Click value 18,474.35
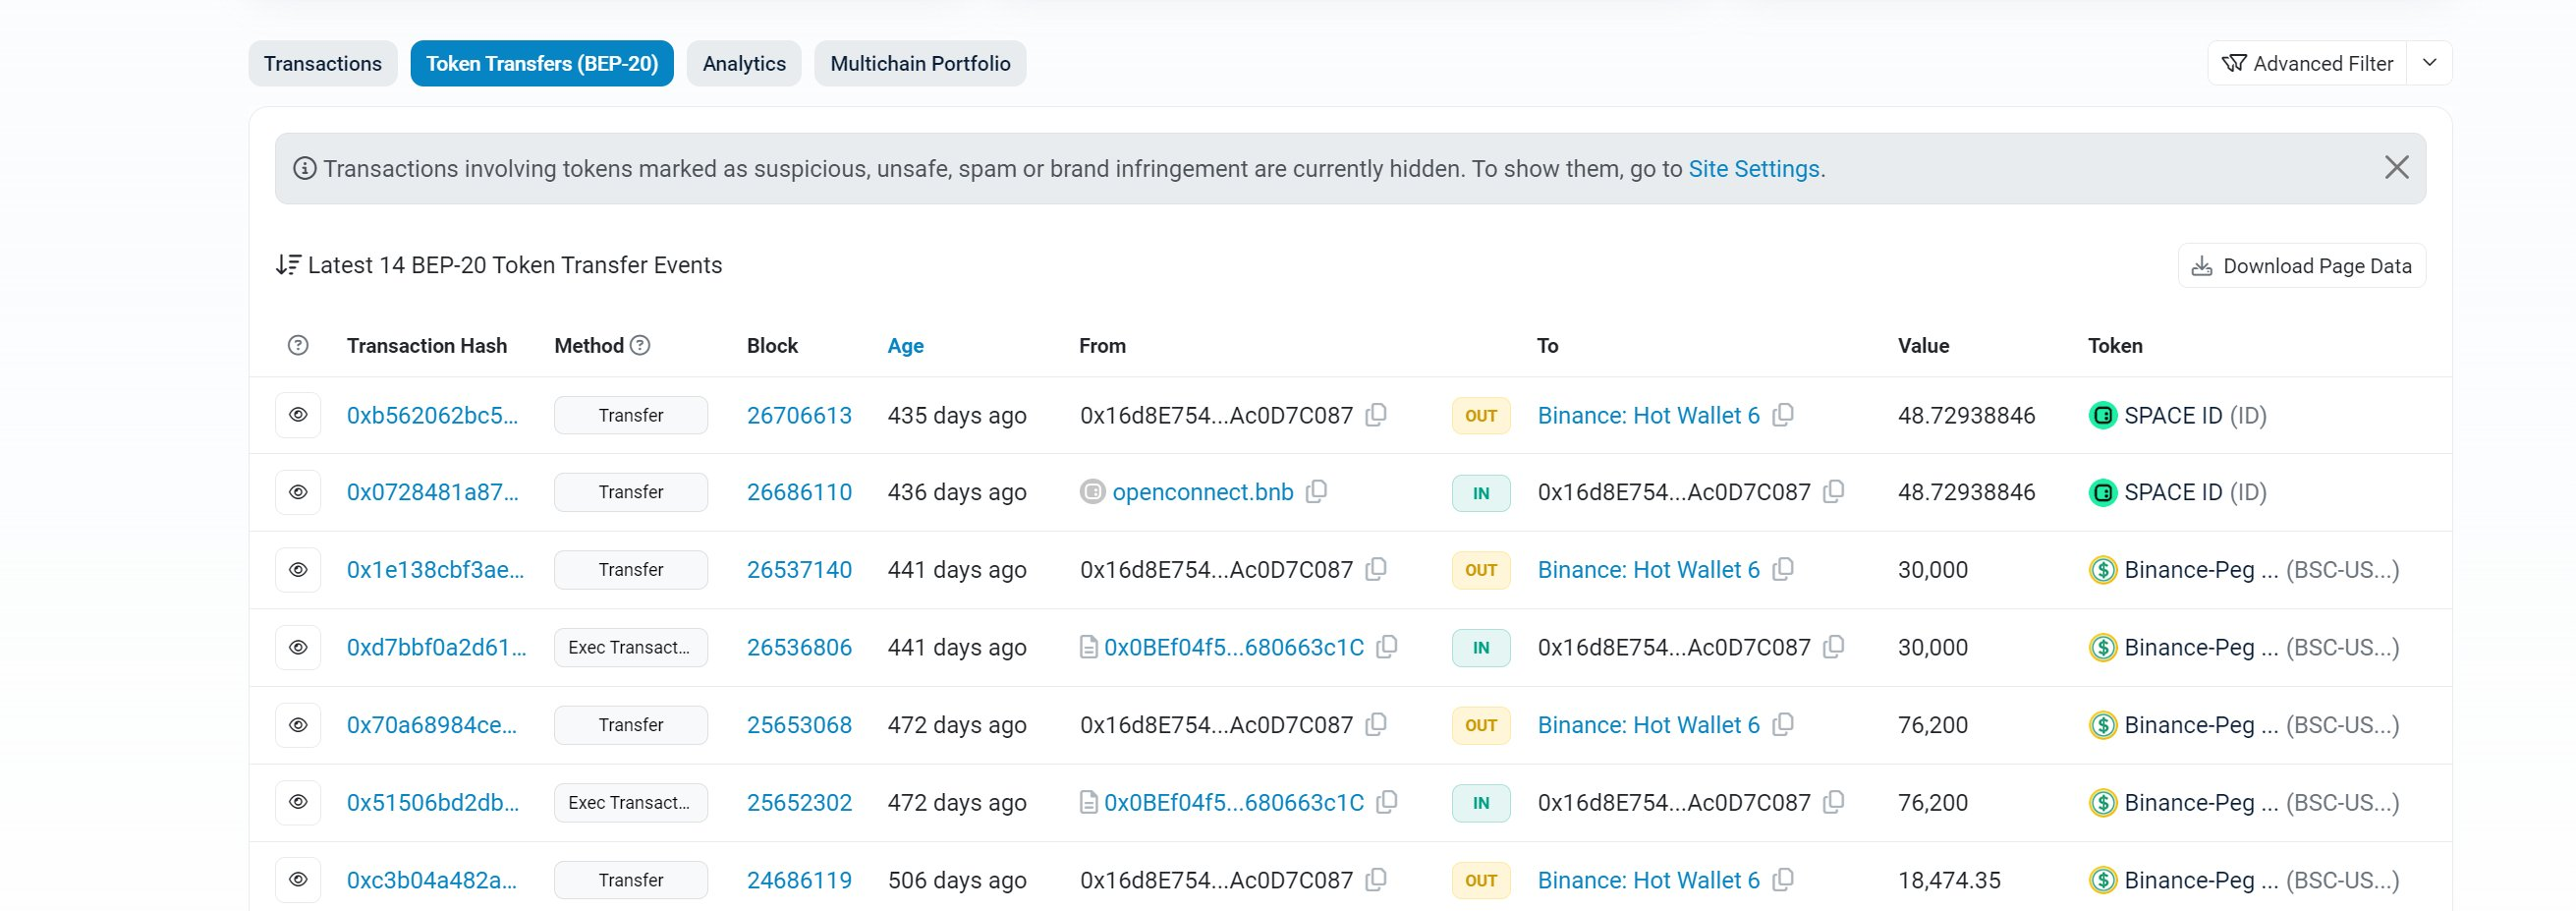The width and height of the screenshot is (2576, 911). [x=1948, y=879]
